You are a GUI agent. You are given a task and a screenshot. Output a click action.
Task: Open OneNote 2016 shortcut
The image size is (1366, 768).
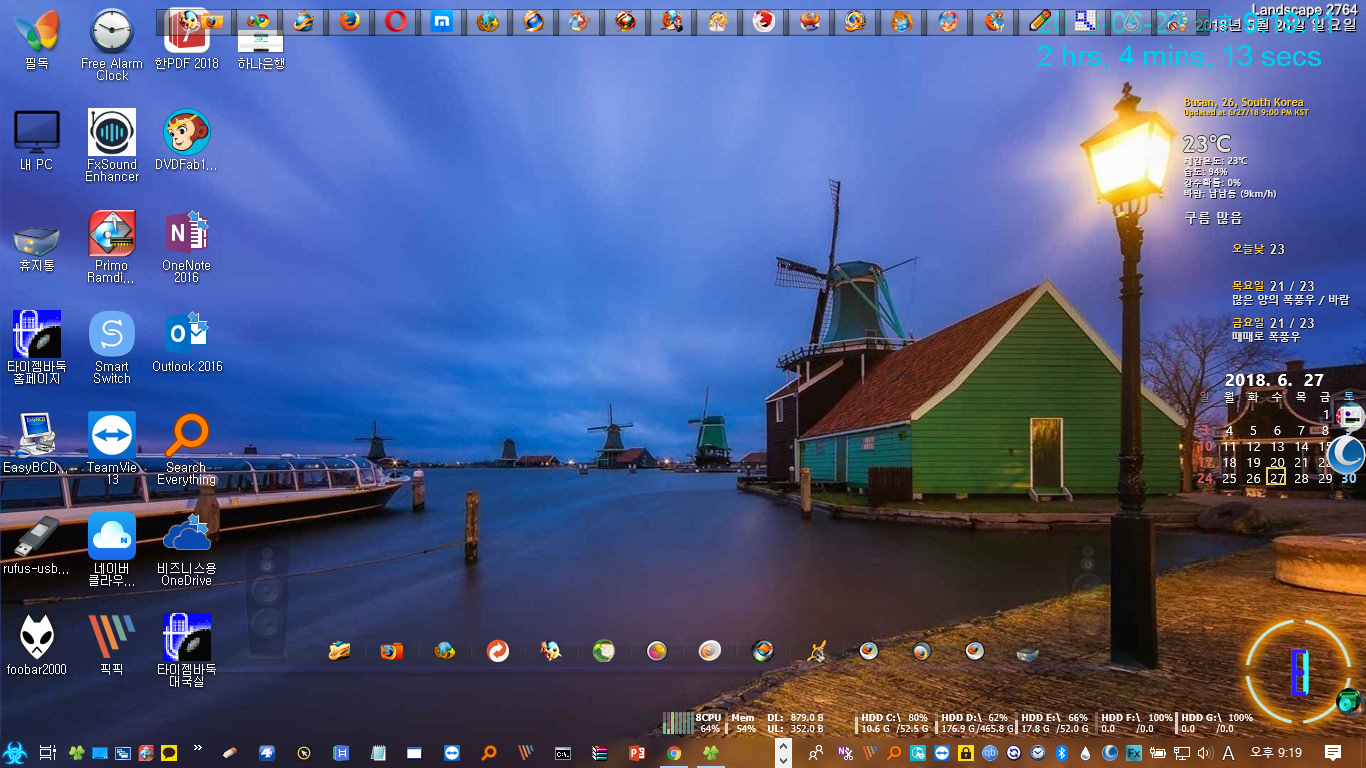pos(186,246)
